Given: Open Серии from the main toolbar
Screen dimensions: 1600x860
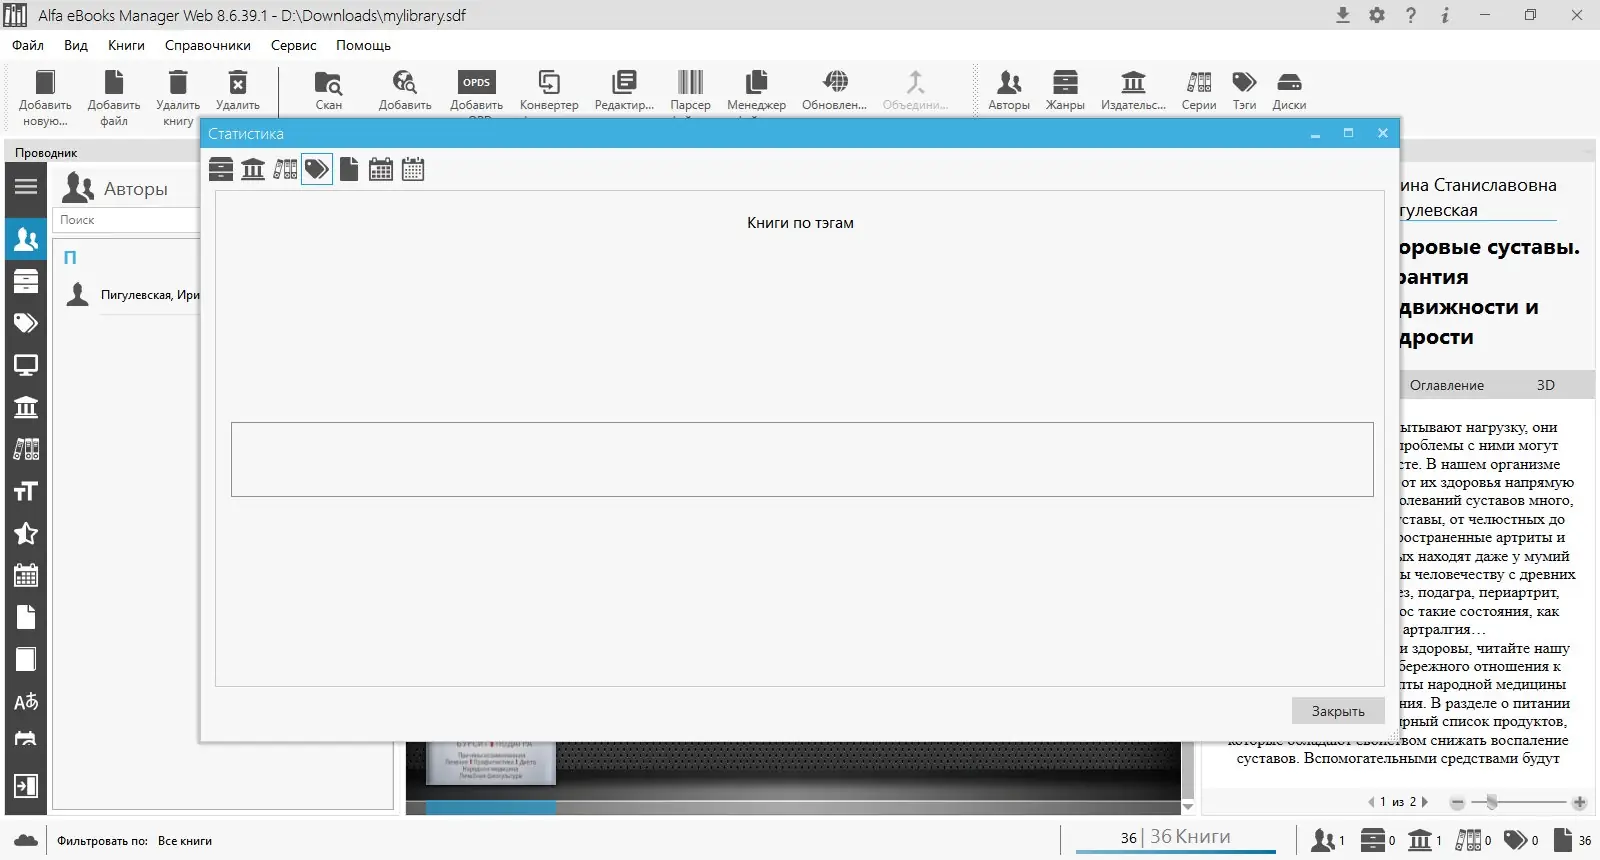Looking at the screenshot, I should [1199, 90].
